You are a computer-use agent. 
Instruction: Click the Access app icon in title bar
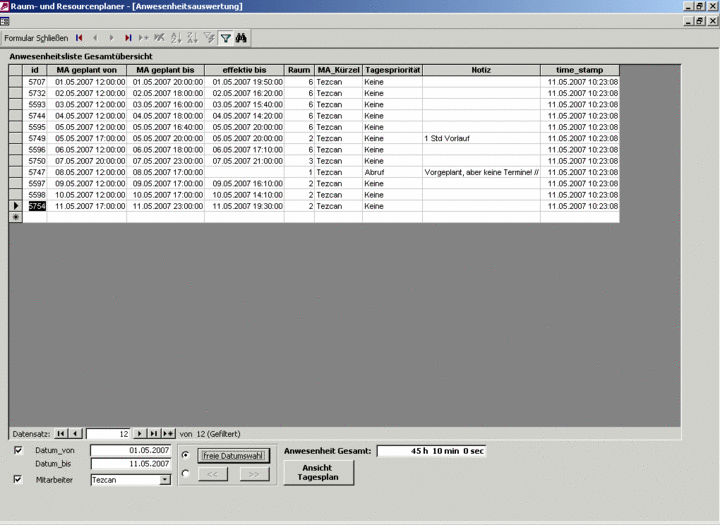(x=4, y=6)
